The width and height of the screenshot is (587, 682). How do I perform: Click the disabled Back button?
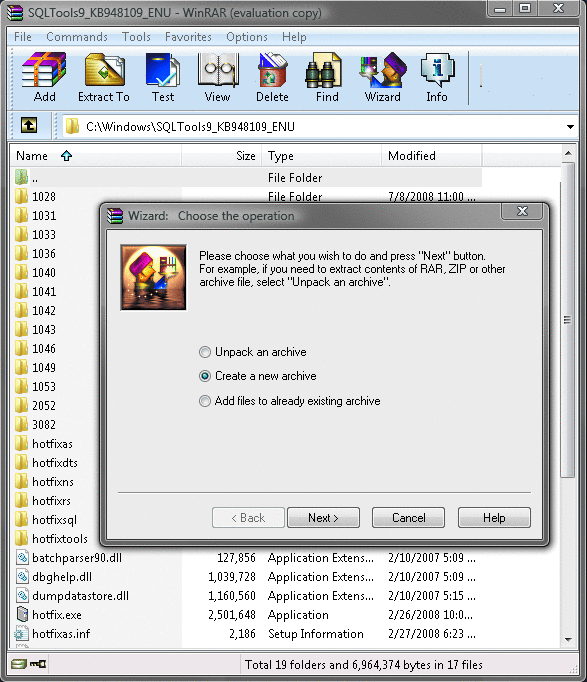(248, 518)
